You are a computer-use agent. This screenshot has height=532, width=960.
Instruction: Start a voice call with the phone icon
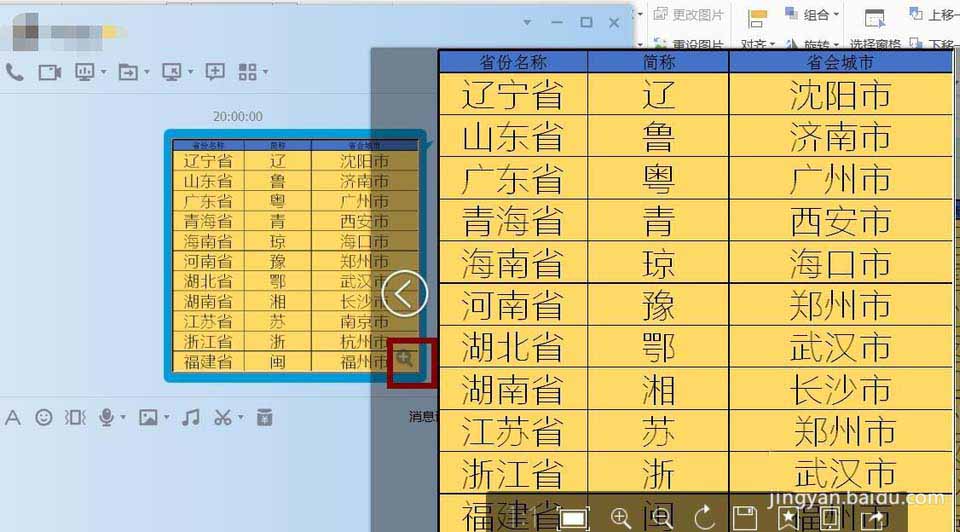click(15, 72)
